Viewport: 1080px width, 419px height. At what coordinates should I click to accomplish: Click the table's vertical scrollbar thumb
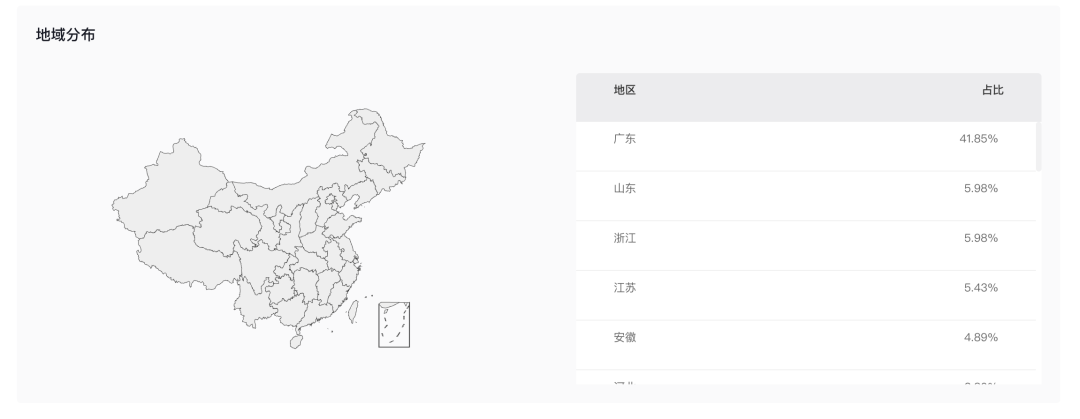[1039, 146]
